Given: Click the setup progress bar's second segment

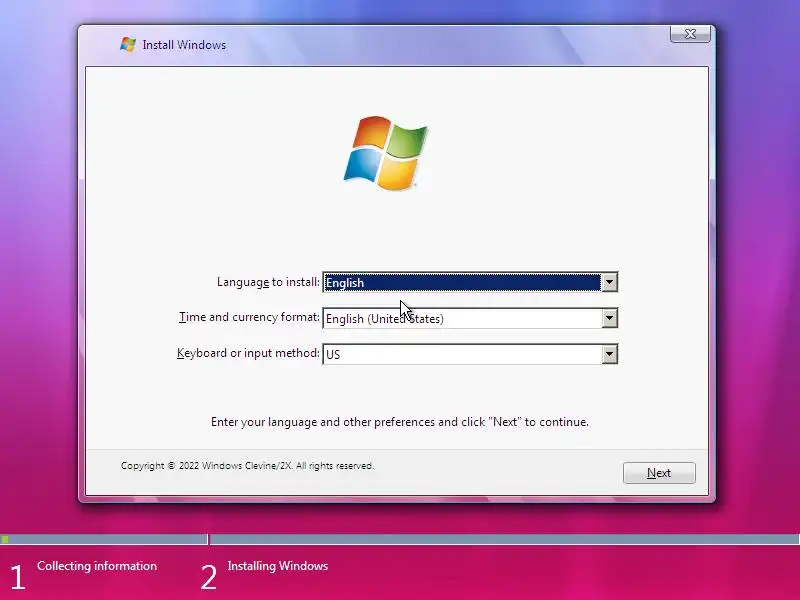Looking at the screenshot, I should pyautogui.click(x=505, y=539).
